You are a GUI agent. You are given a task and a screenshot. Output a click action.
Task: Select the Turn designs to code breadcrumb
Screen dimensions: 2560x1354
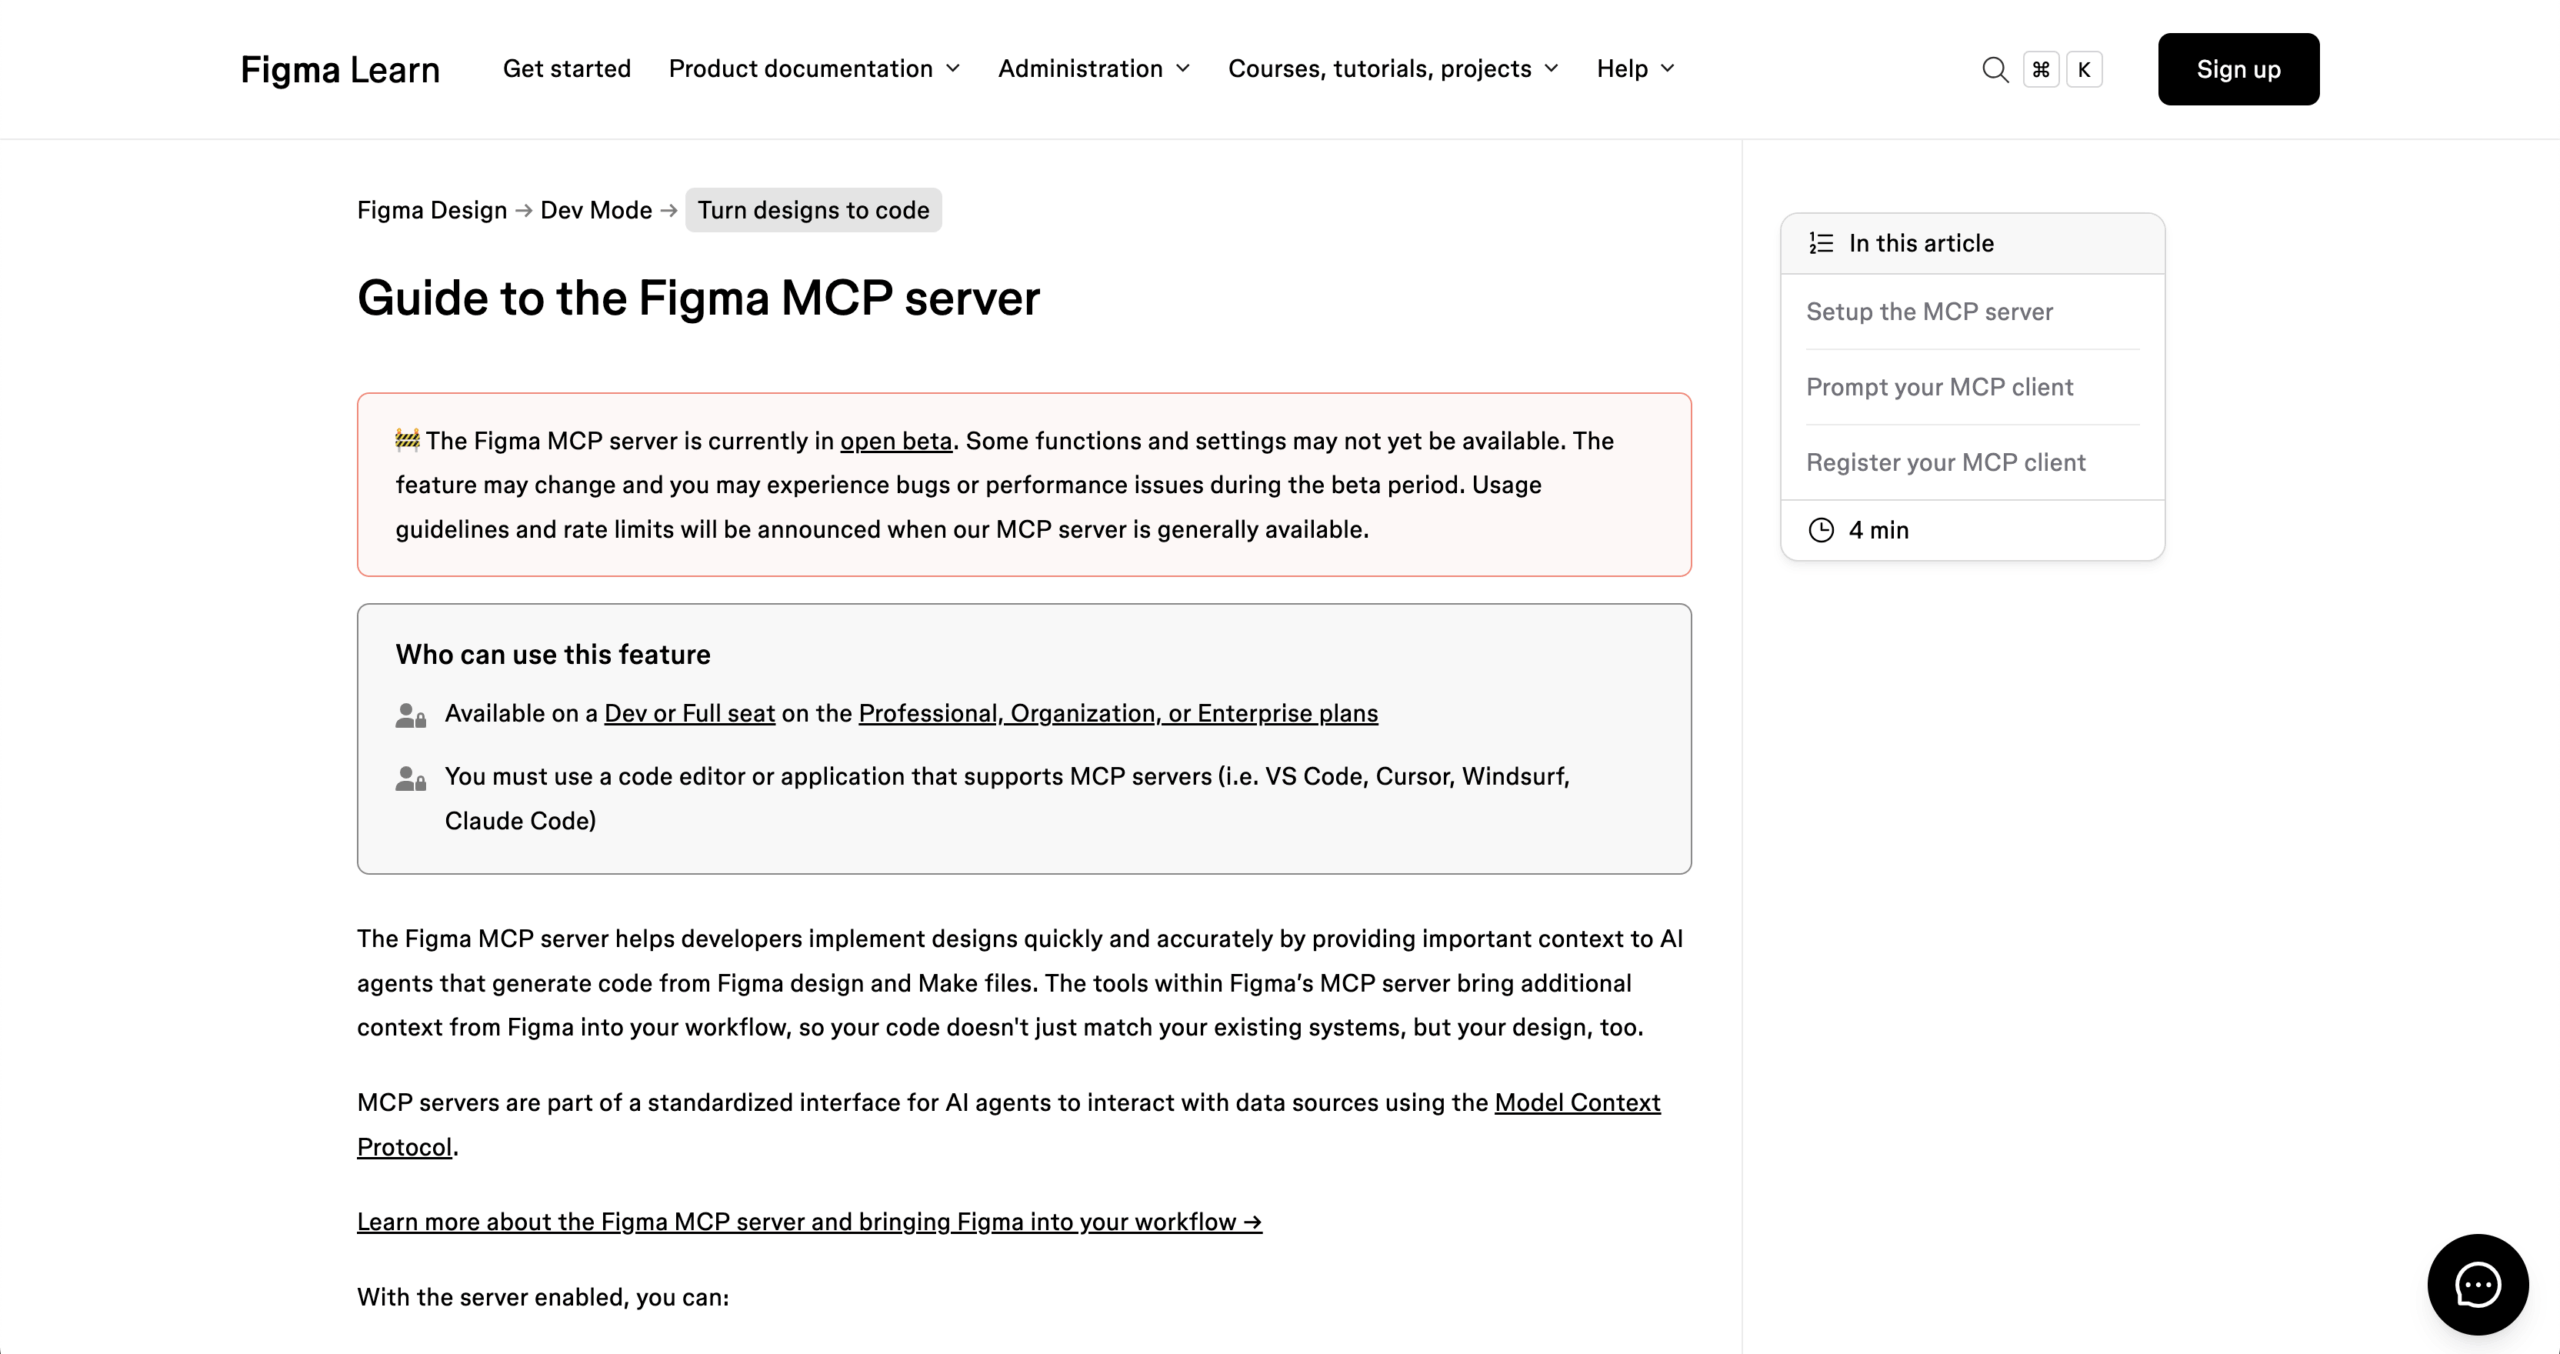[x=813, y=210]
